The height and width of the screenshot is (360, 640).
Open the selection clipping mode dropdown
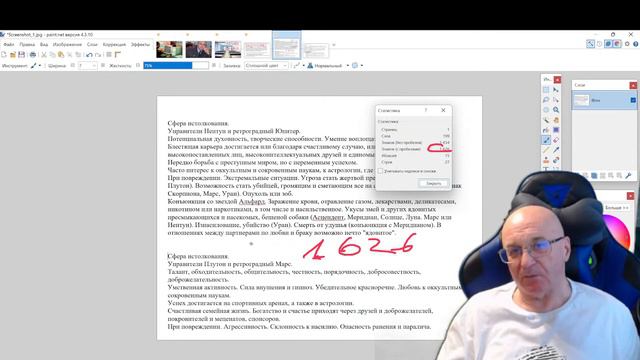coord(357,65)
